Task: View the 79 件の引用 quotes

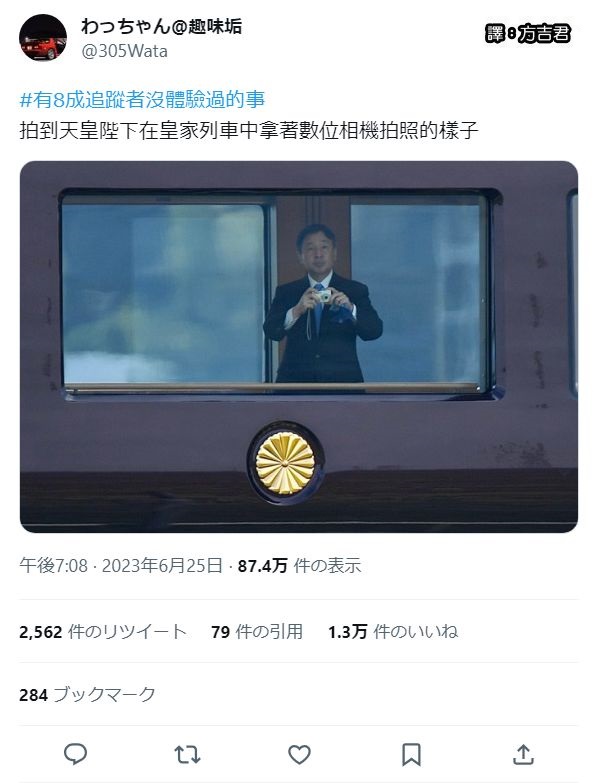Action: coord(257,632)
